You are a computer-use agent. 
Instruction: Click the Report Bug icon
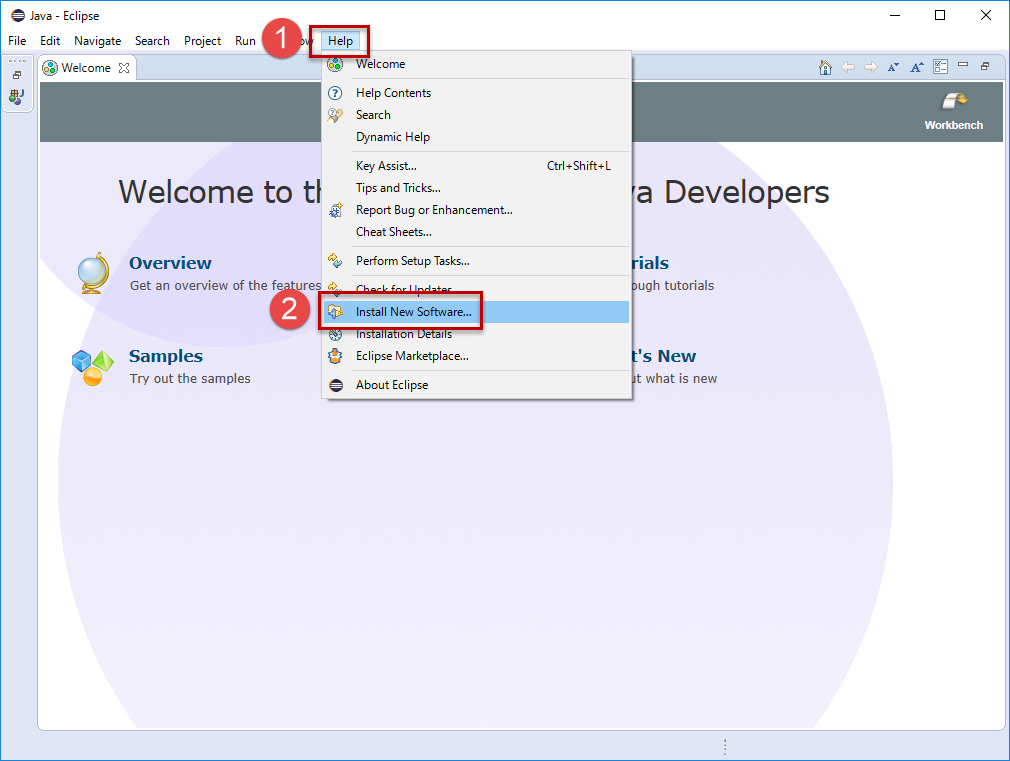point(336,210)
